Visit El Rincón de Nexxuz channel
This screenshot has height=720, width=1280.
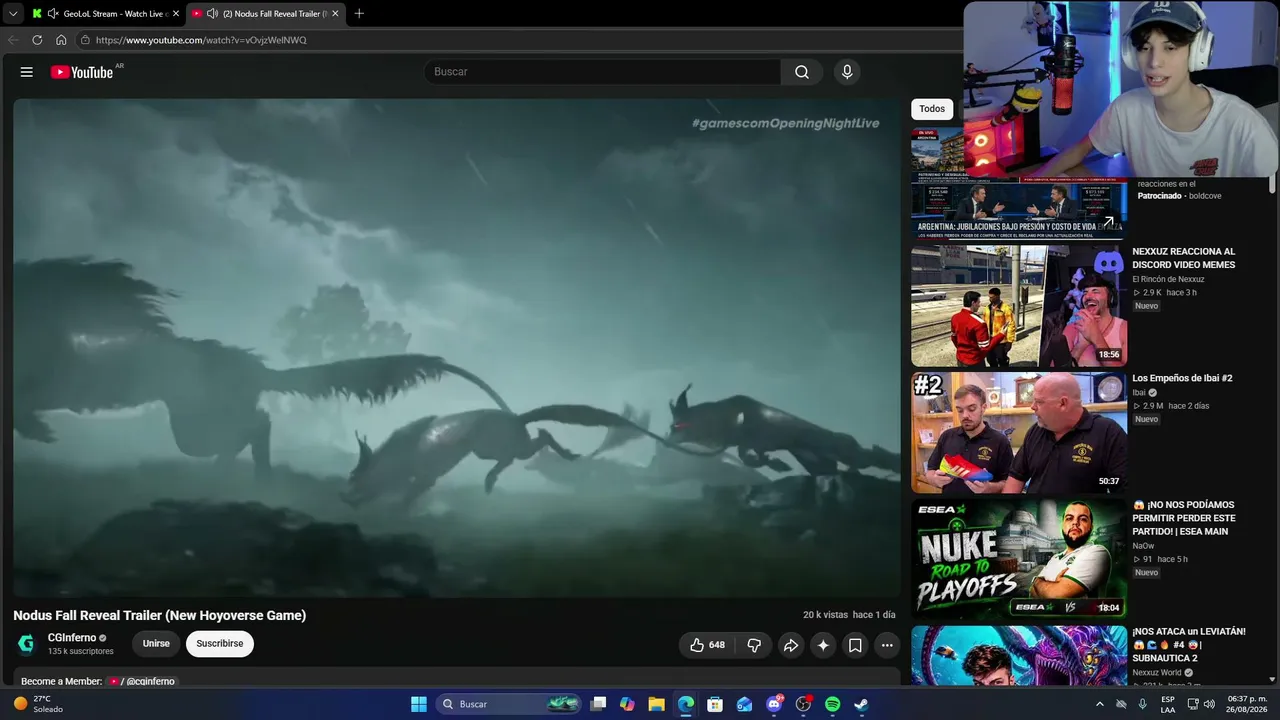1168,279
